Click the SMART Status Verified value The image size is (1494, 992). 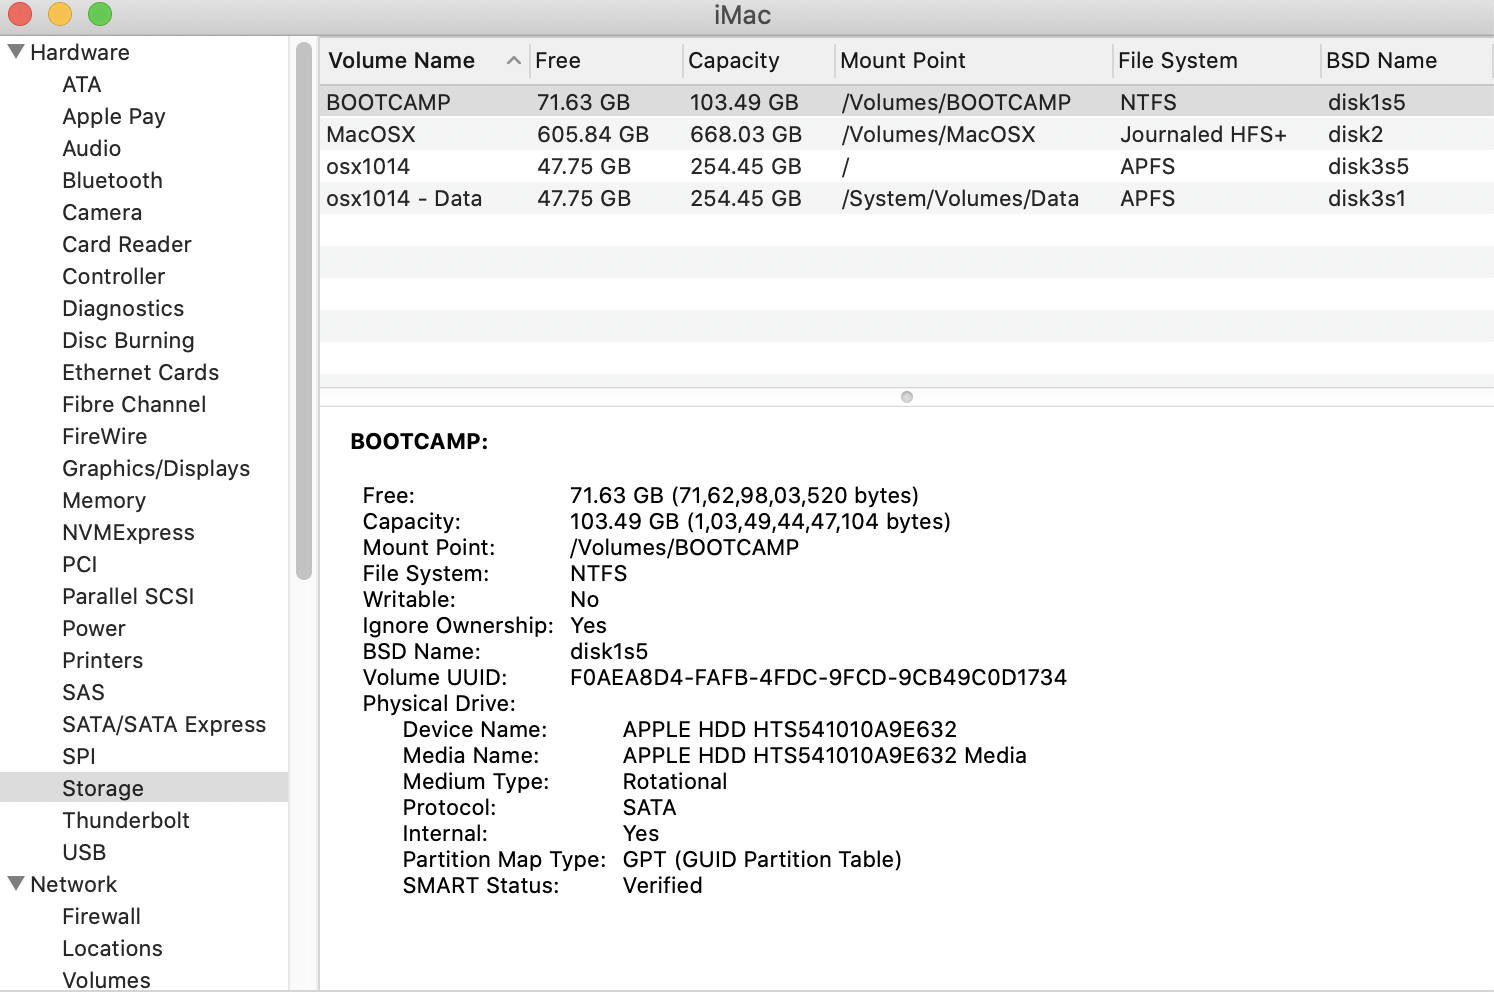pyautogui.click(x=662, y=885)
